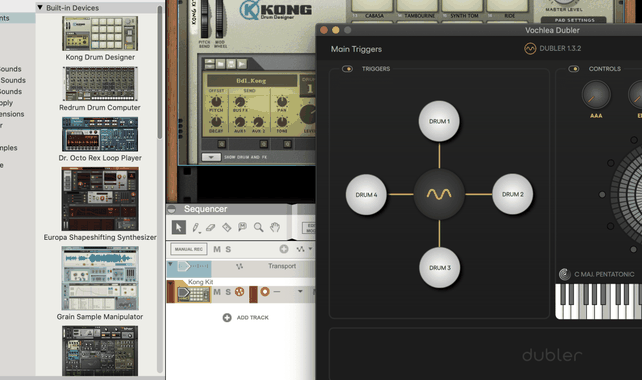Click the patch up/down selector in Kong
This screenshot has height=380, width=642.
click(x=209, y=64)
